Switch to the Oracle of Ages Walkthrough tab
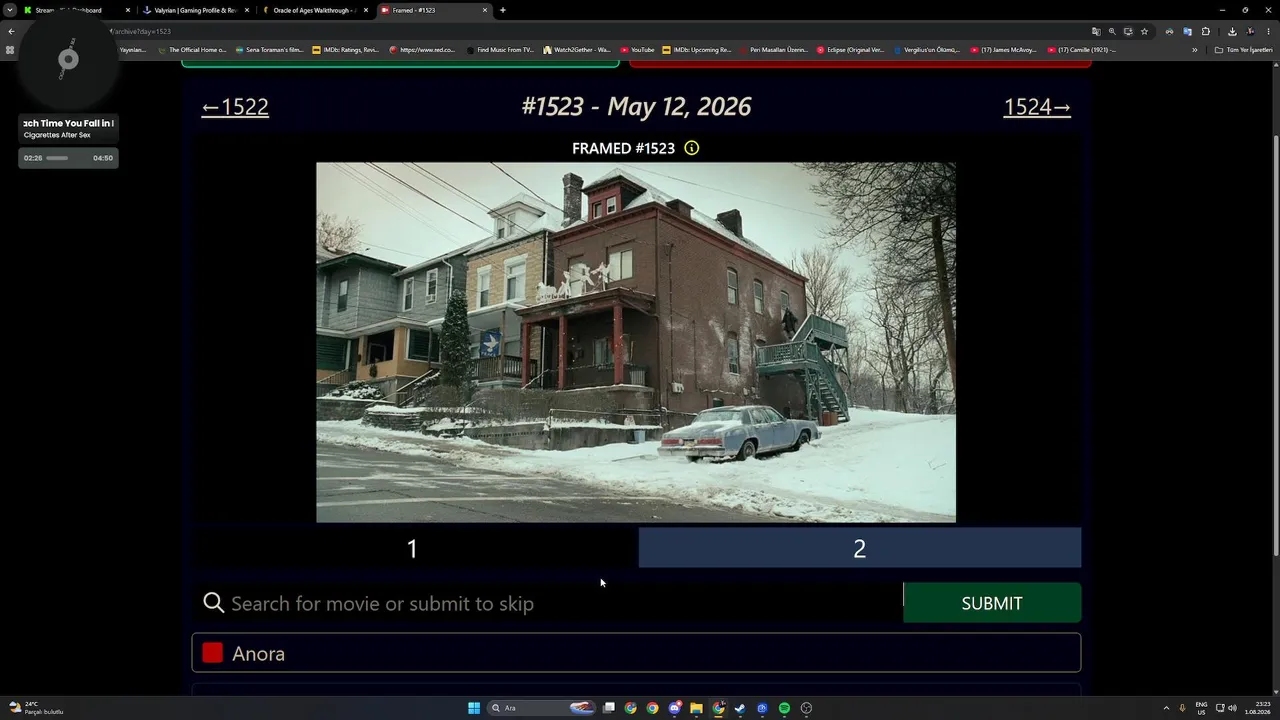1280x720 pixels. (315, 10)
